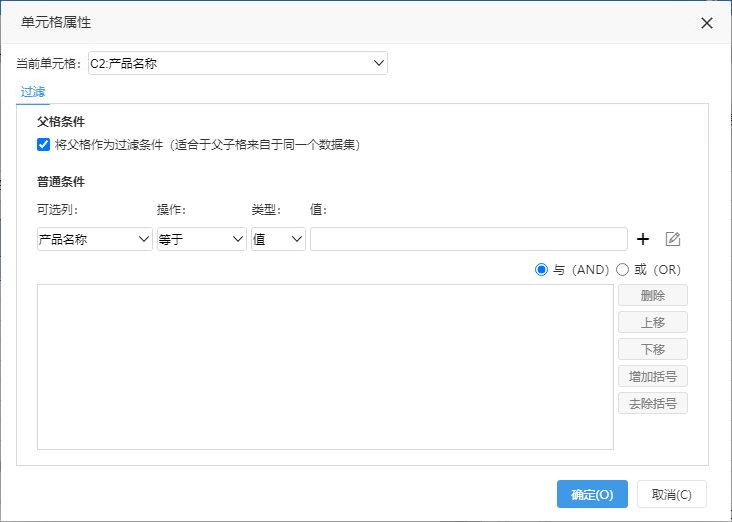Screen dimensions: 732x522
Task: Click the 下移 button
Action: coord(653,349)
